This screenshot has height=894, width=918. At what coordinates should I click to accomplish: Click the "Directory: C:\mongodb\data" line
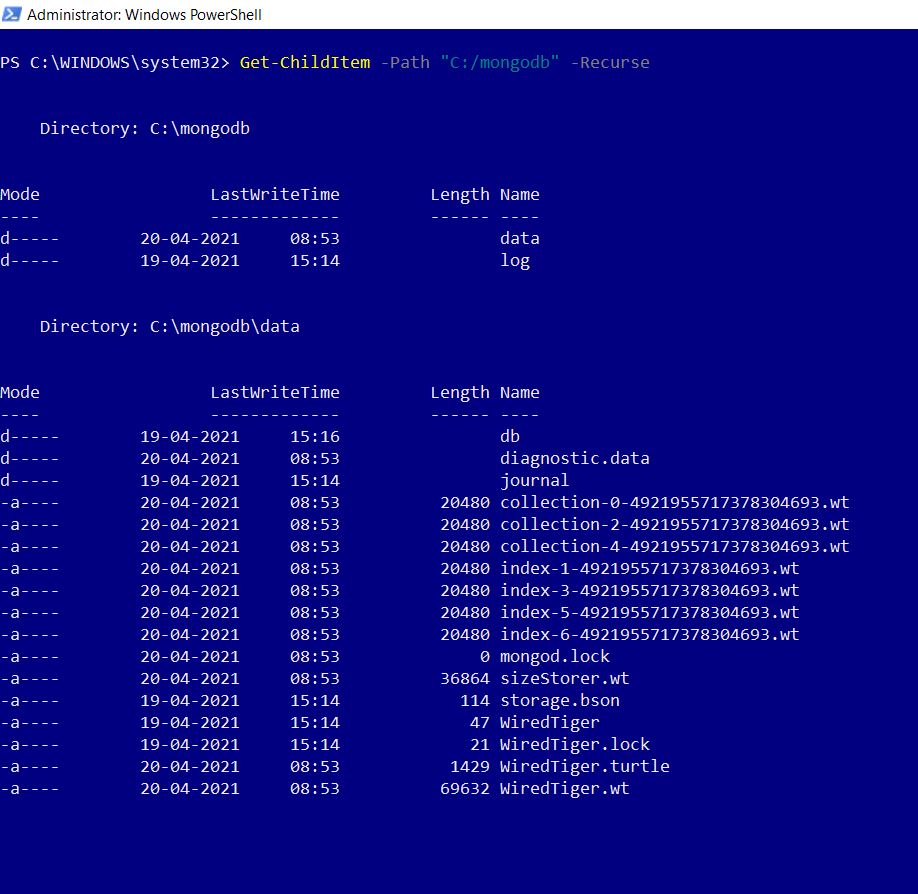[170, 326]
